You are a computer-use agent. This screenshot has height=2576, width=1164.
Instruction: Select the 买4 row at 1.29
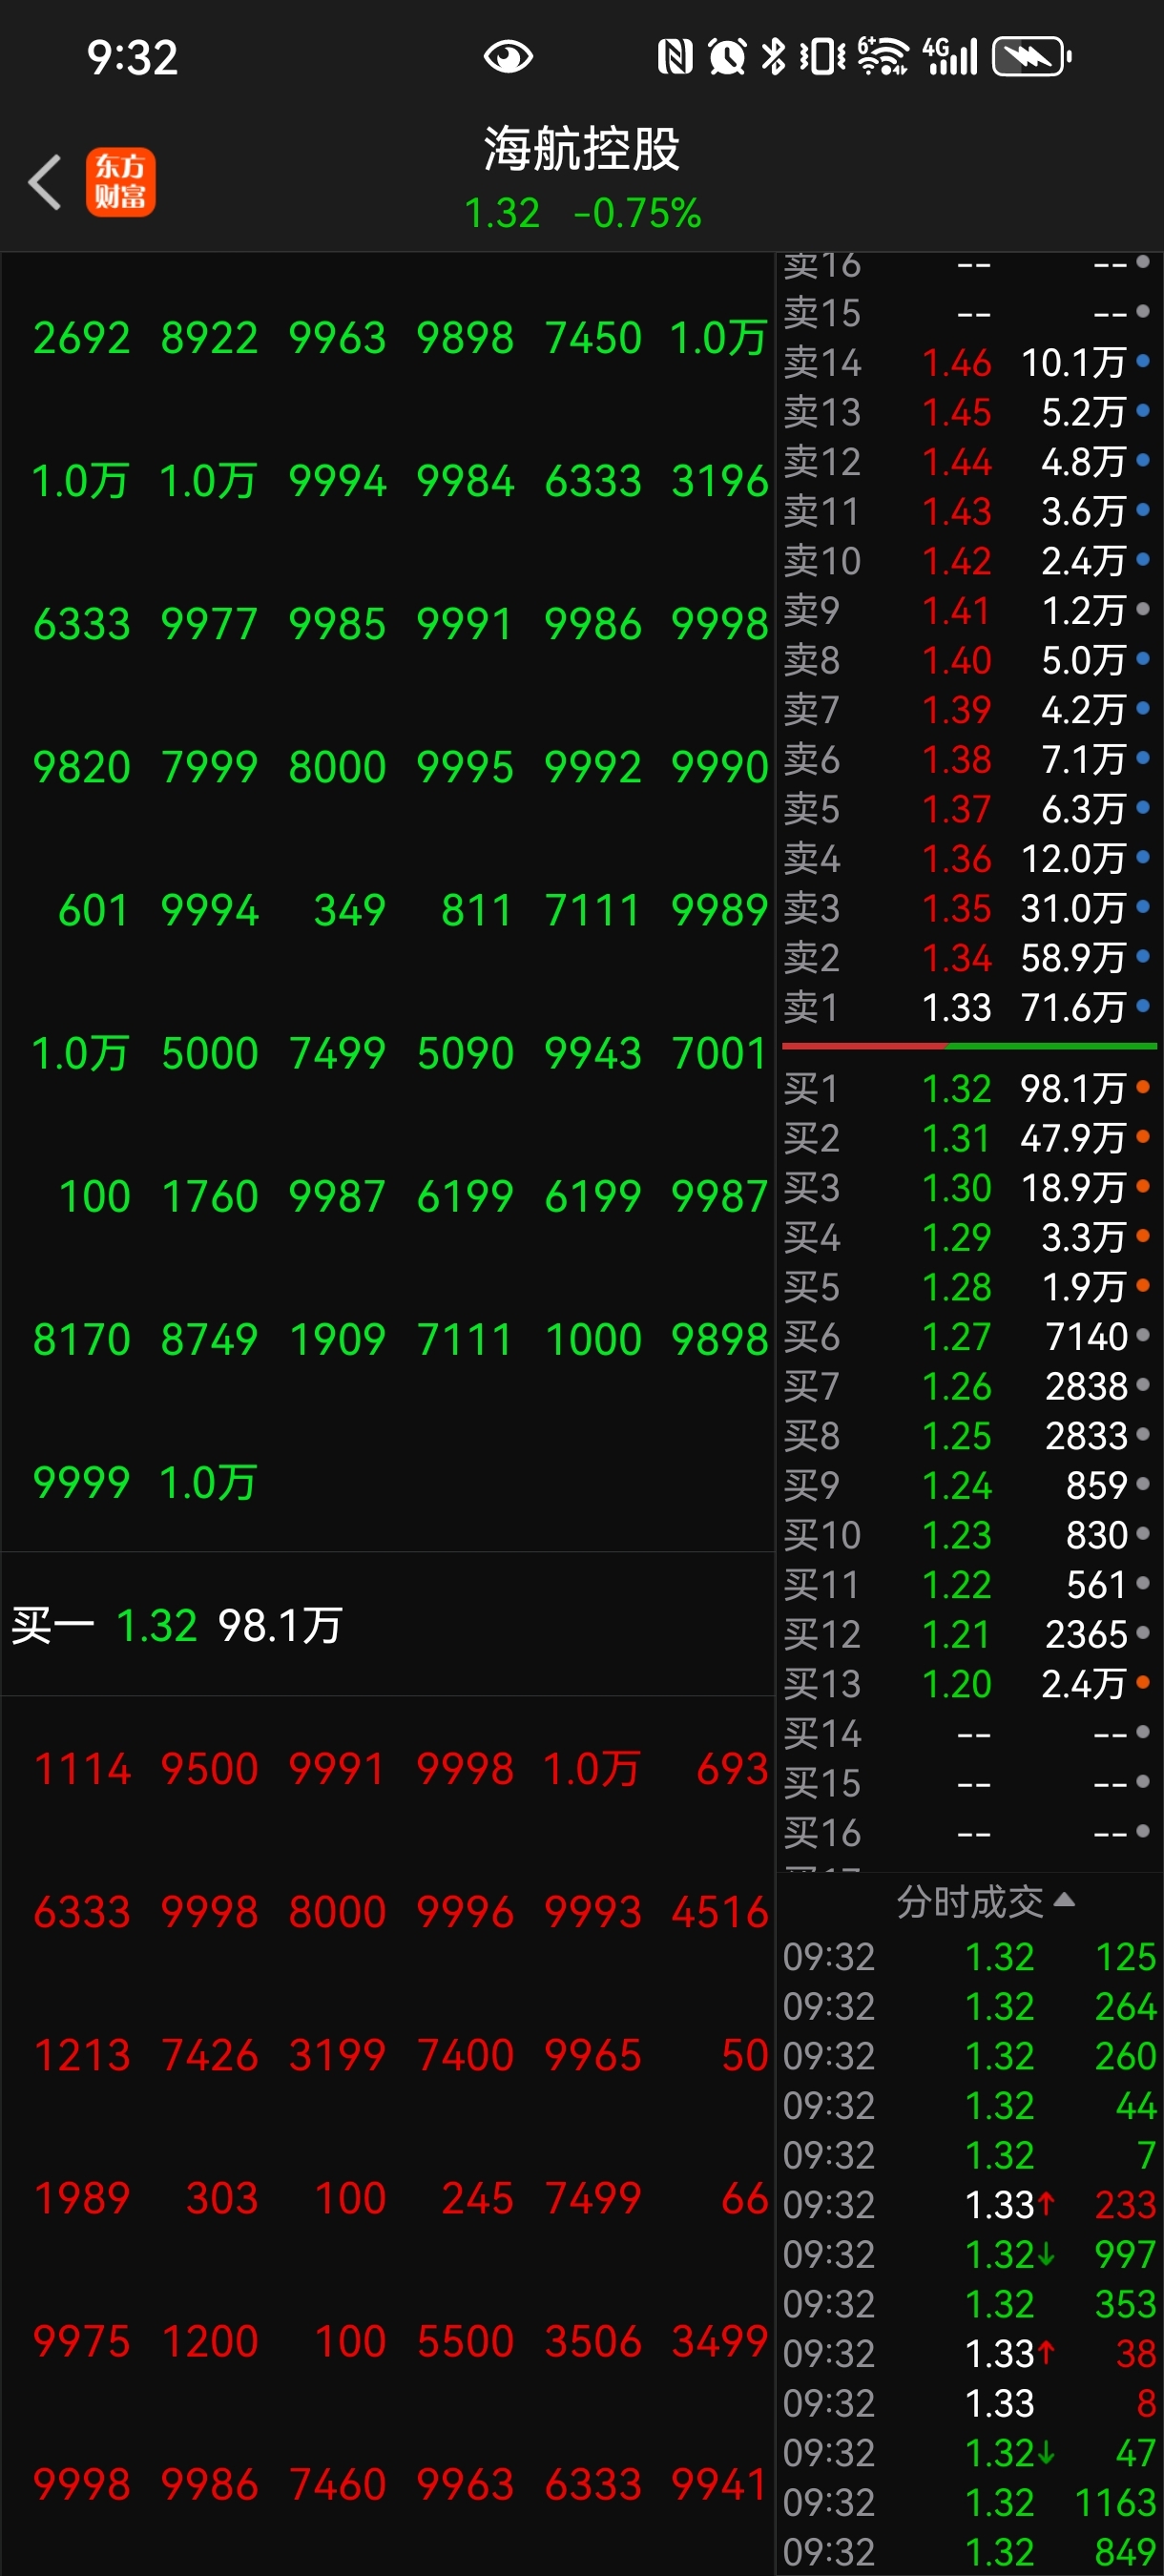click(x=969, y=1237)
